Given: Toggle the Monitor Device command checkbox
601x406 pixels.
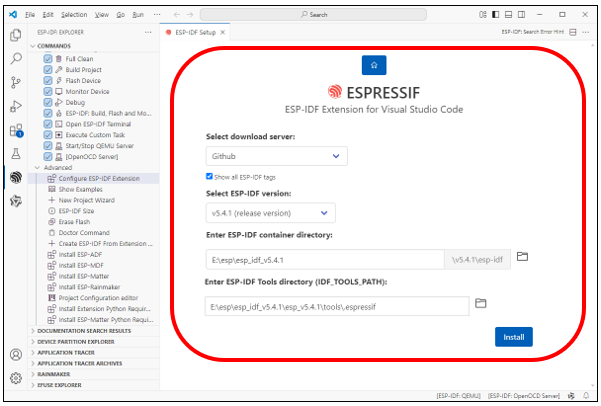Looking at the screenshot, I should point(48,92).
